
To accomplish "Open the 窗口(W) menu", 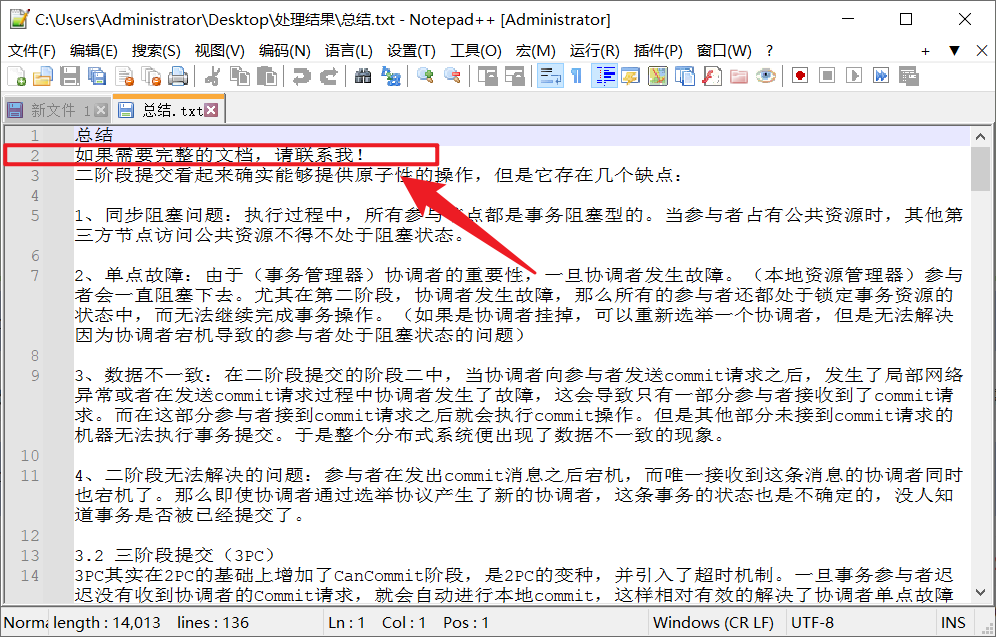I will pos(724,51).
